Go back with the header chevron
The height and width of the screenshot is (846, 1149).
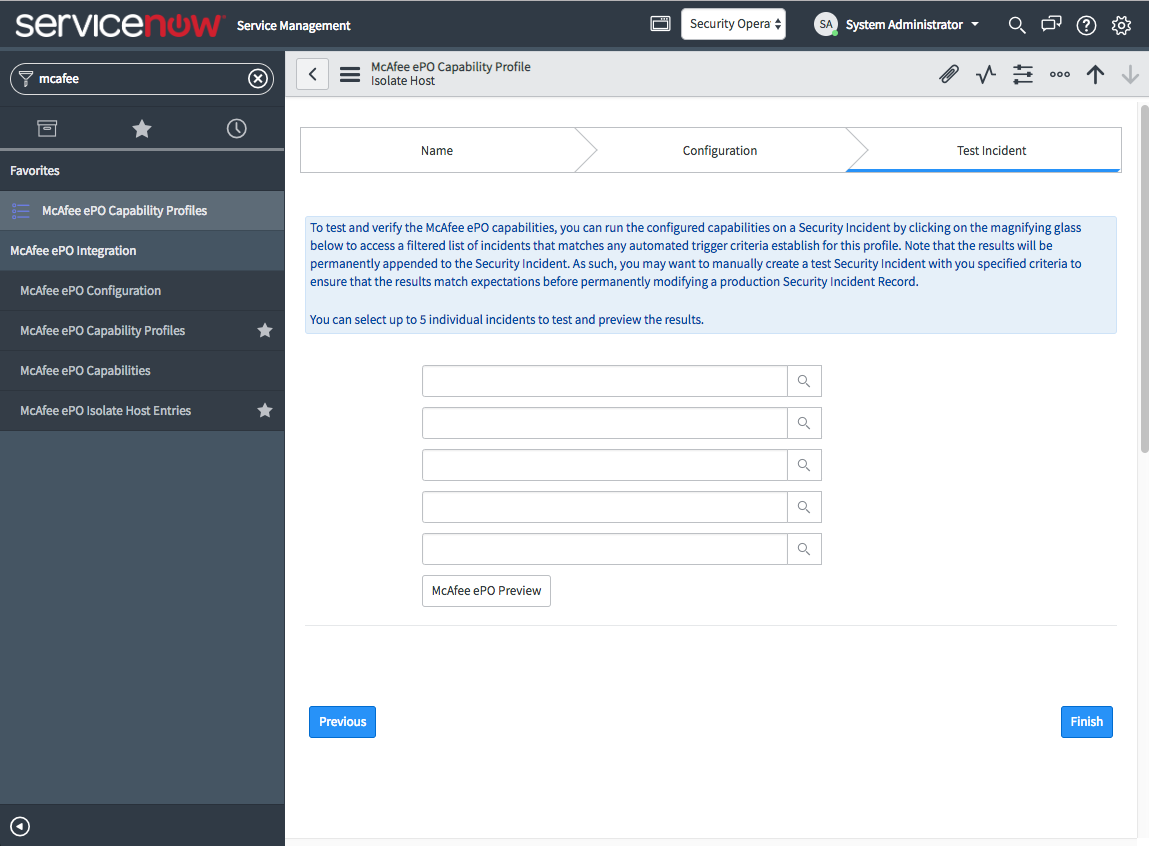[312, 74]
